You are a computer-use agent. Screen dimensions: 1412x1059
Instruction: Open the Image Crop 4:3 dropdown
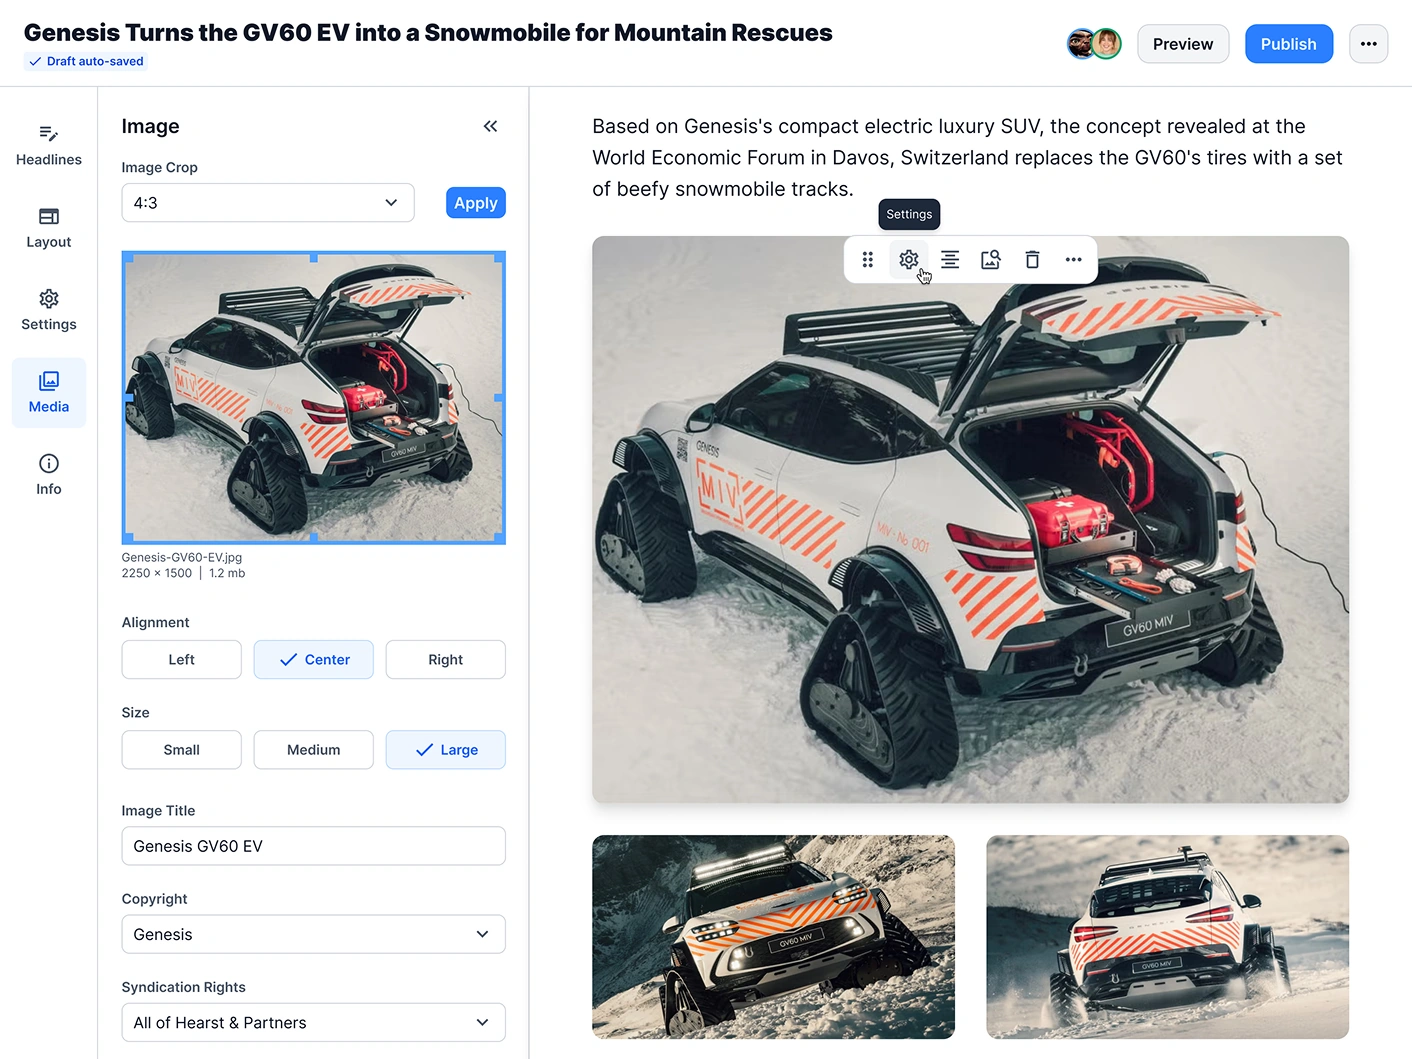coord(268,203)
